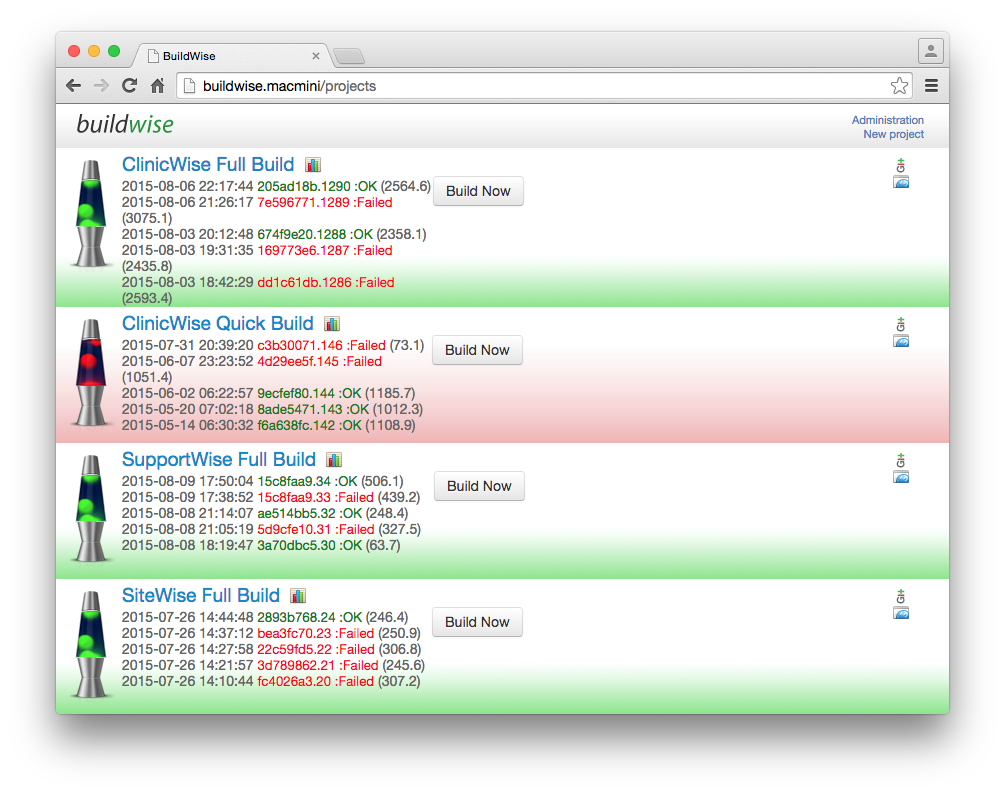Open the git diff icon for ClinicWise Quick Build
This screenshot has height=794, width=1005.
[x=900, y=324]
